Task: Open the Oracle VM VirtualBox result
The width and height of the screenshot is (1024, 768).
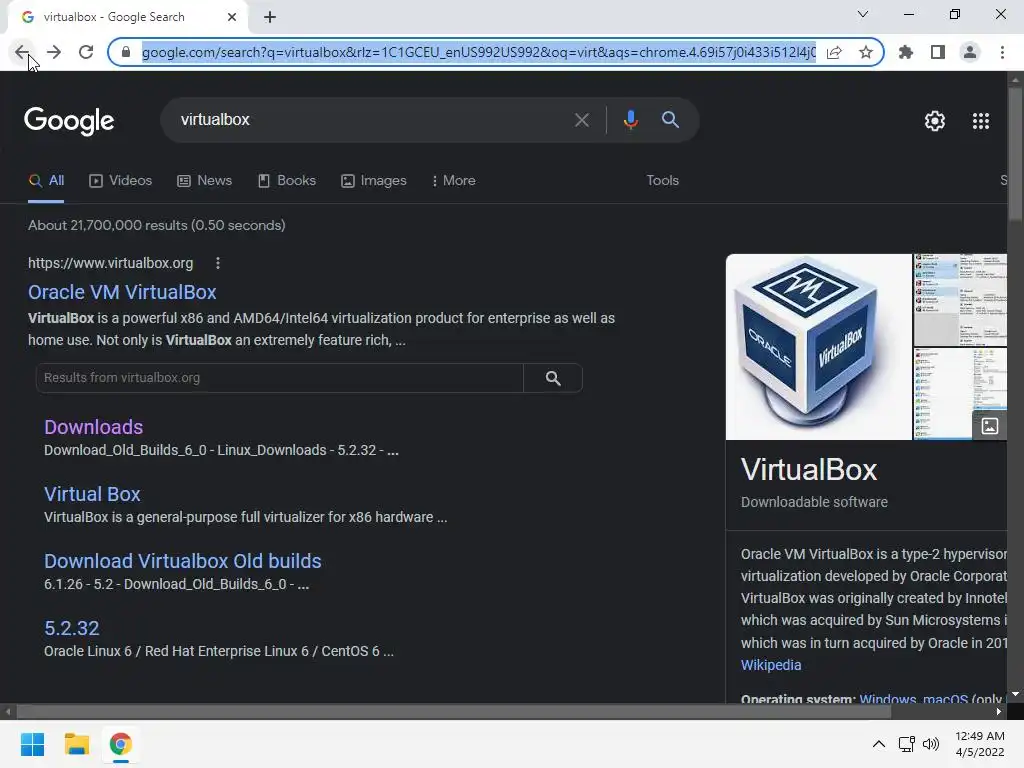Action: pos(122,292)
